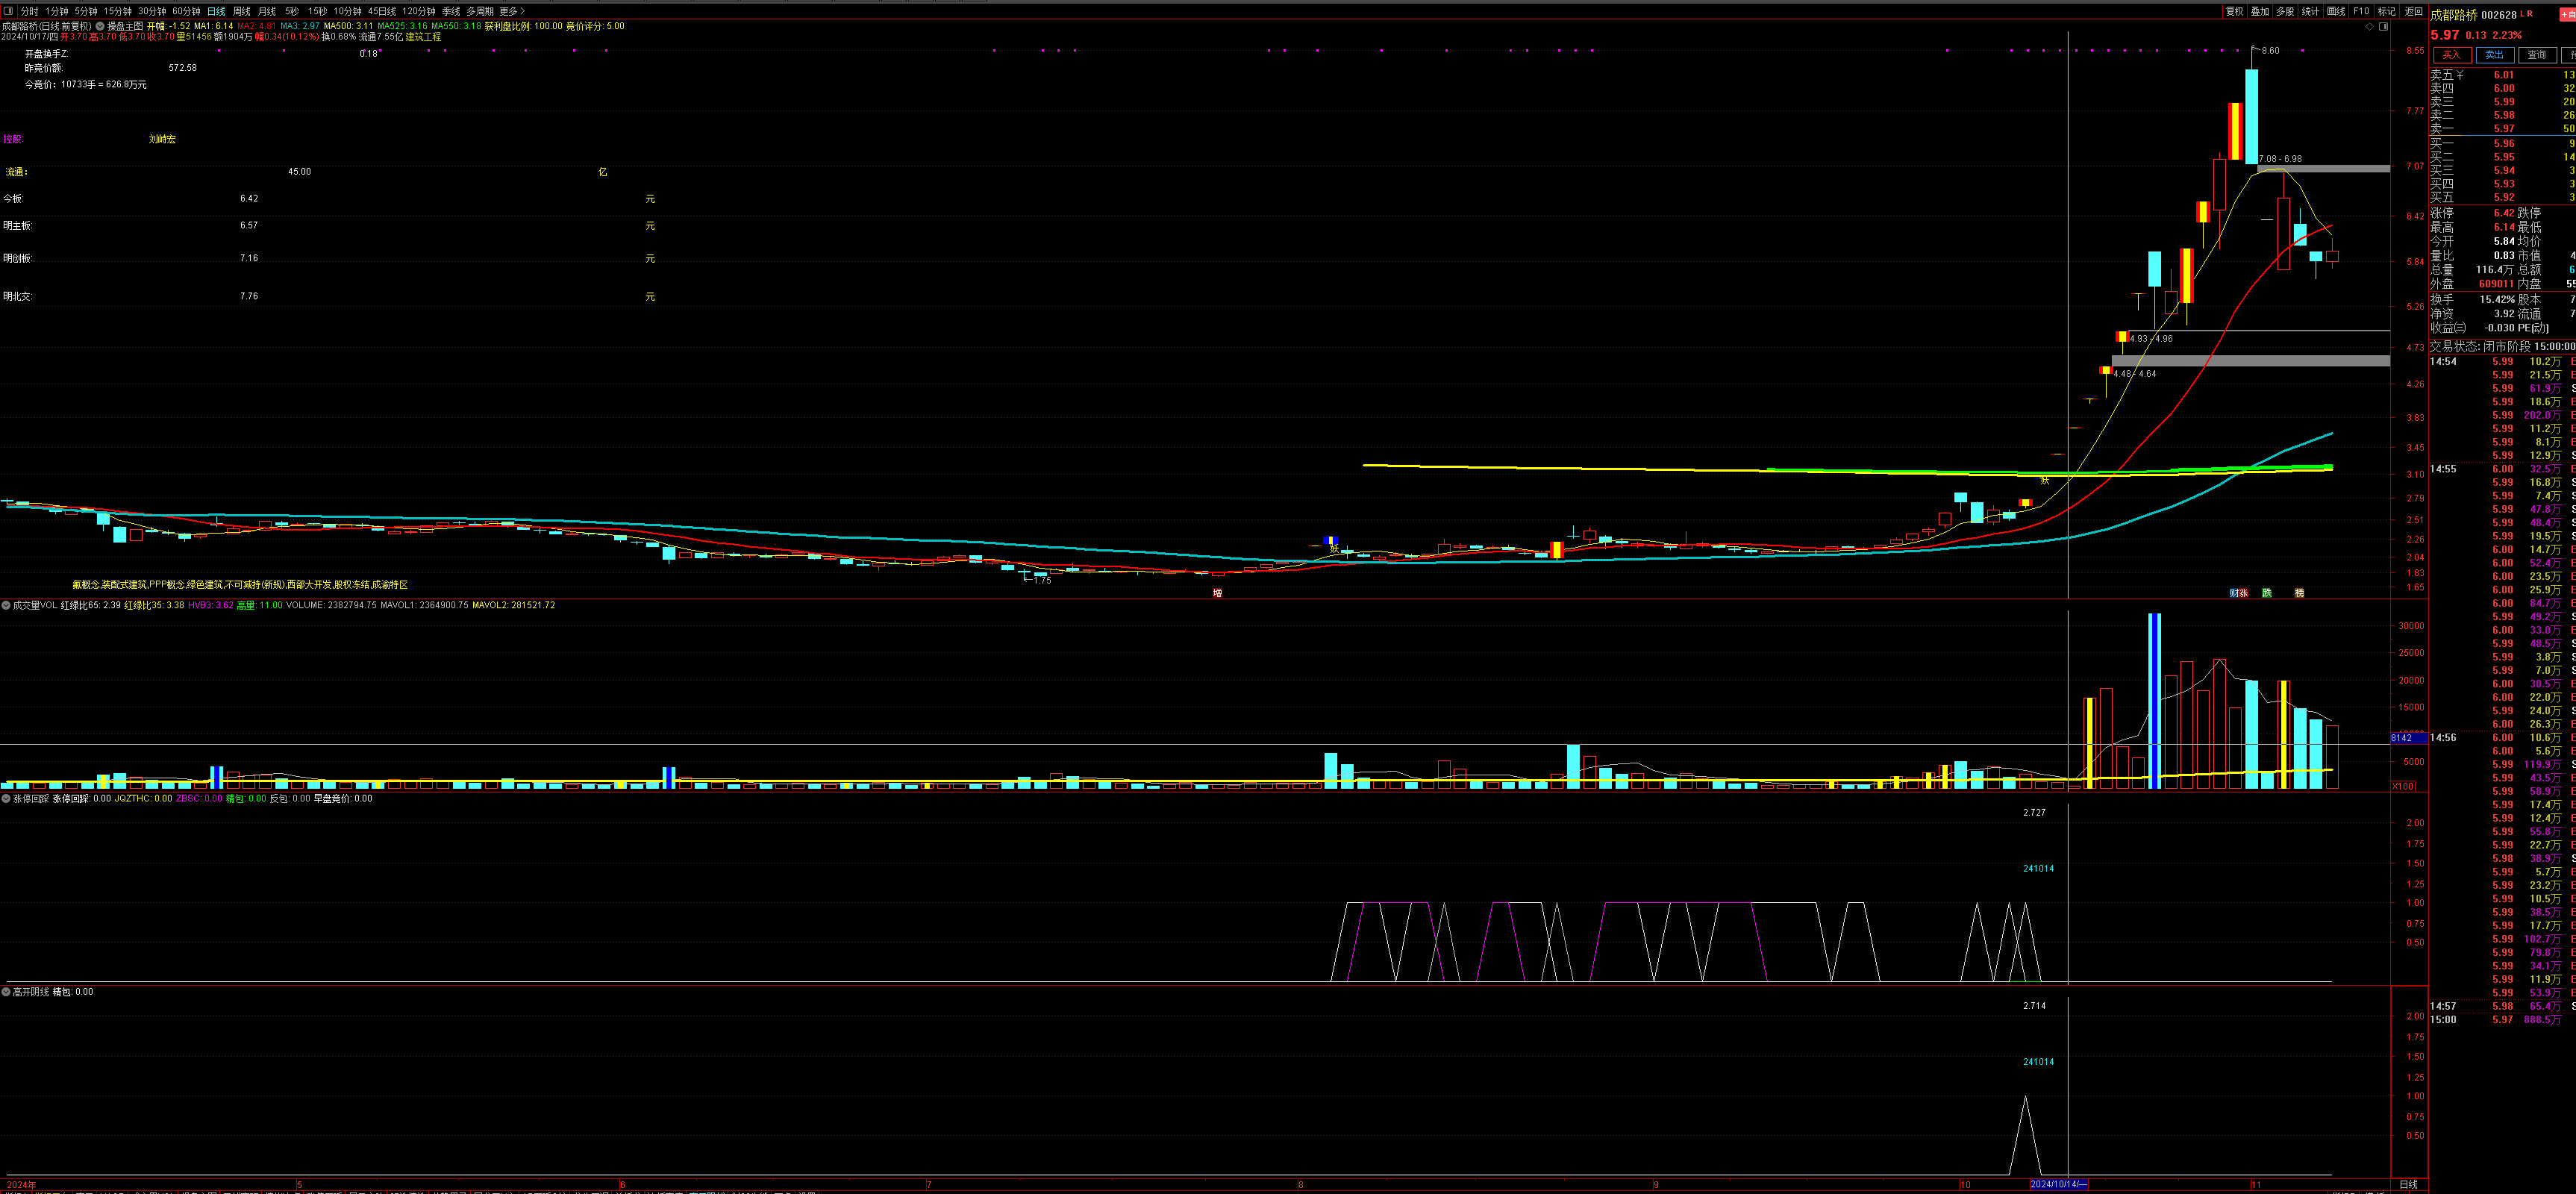
Task: Open 涨停回踩 indicator panel menu
Action: click(6, 799)
